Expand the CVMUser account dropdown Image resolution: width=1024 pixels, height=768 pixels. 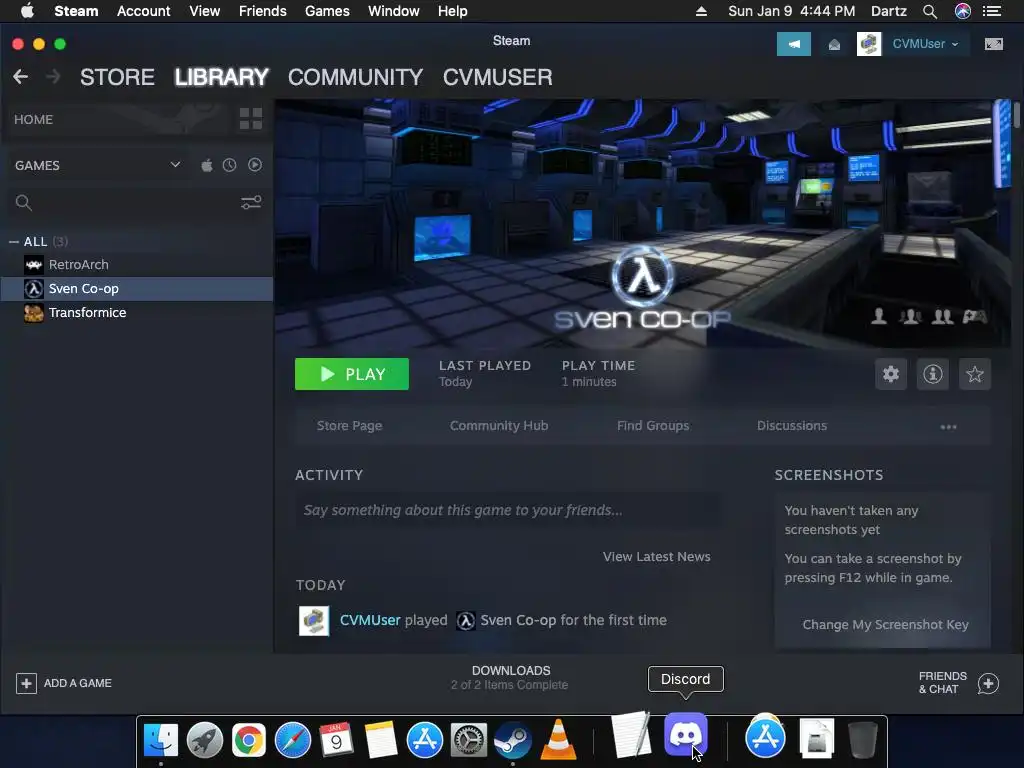(x=925, y=44)
